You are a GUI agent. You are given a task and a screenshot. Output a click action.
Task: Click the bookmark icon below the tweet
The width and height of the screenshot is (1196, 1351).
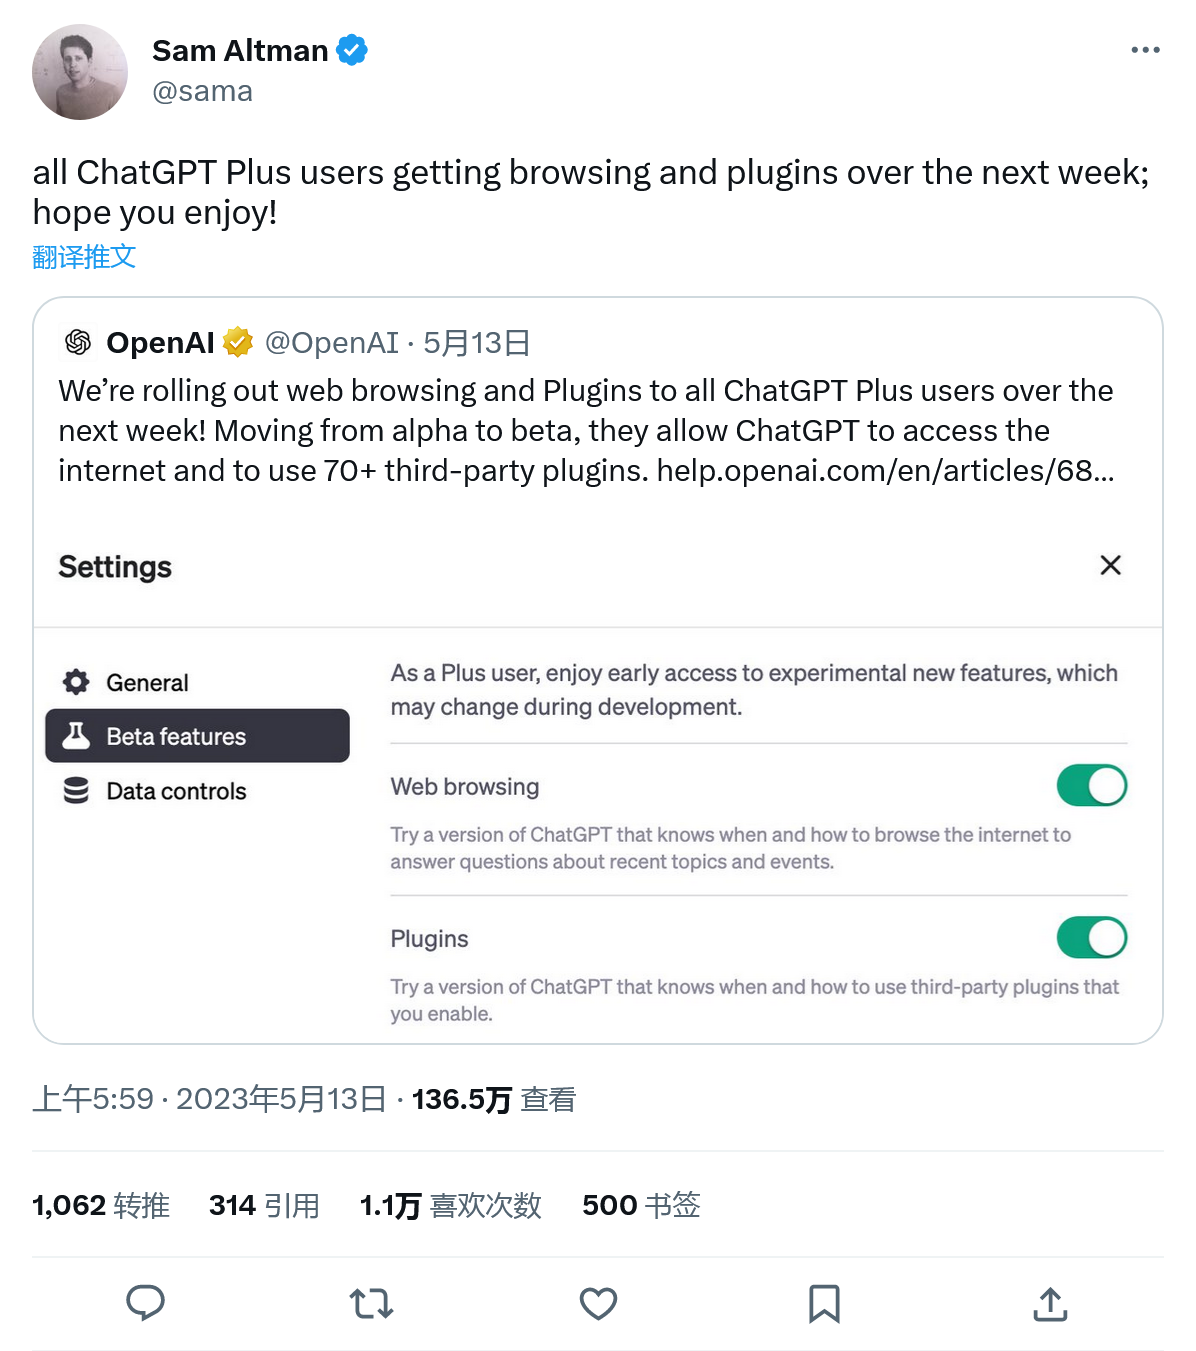pyautogui.click(x=824, y=1304)
